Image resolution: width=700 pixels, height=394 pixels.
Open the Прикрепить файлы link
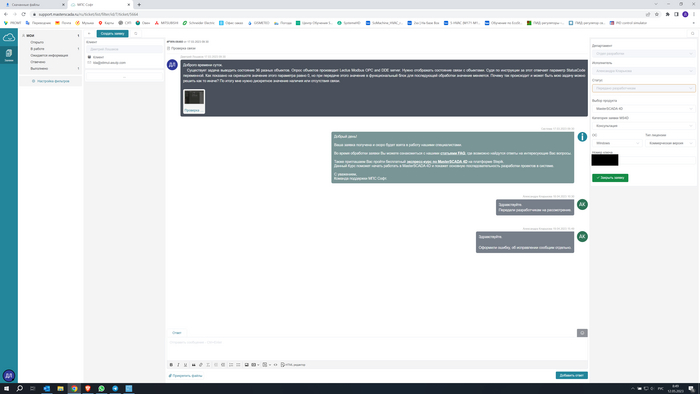point(185,376)
